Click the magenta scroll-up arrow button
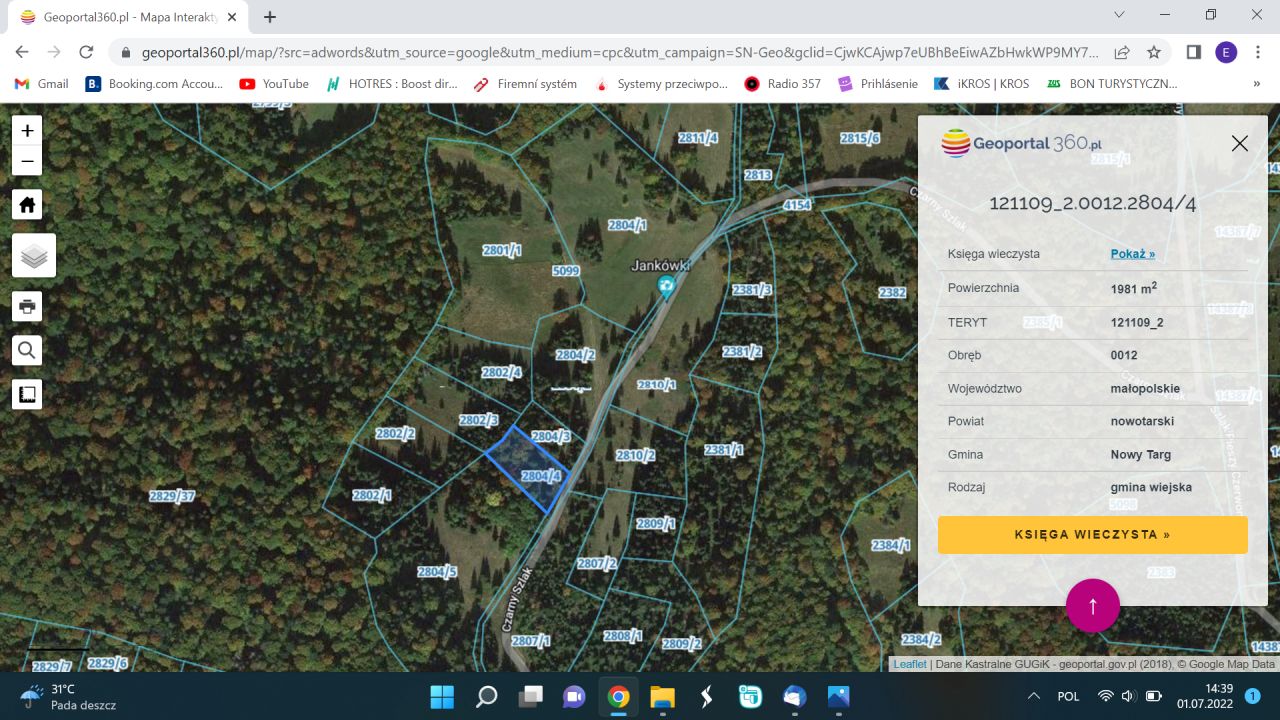 tap(1093, 605)
